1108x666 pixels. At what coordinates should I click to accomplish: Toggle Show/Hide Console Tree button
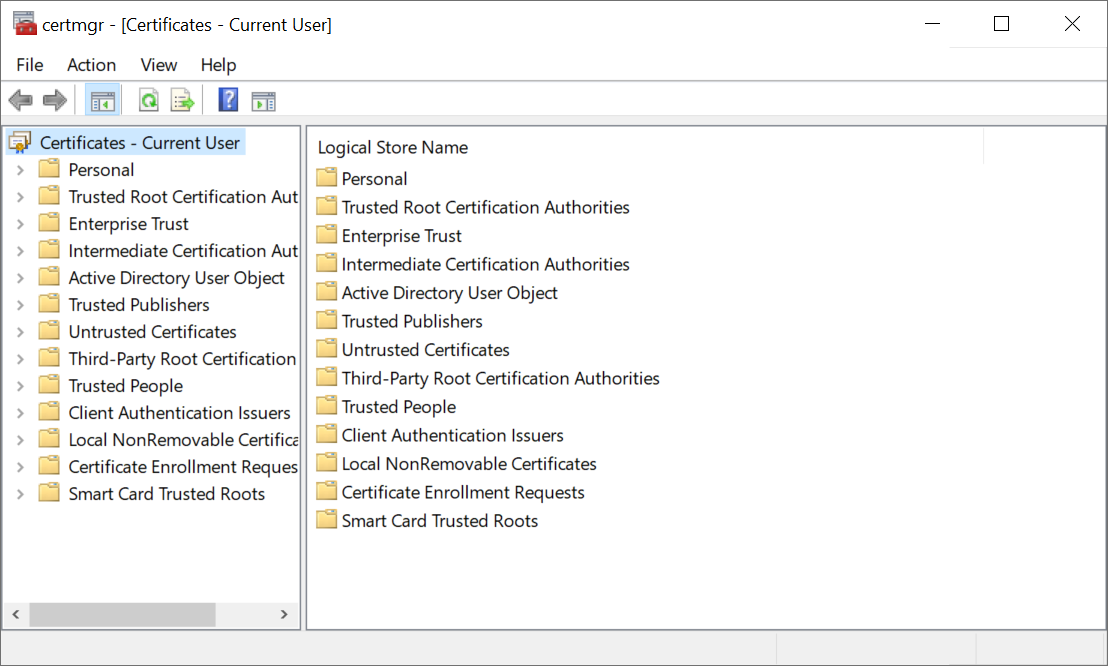point(103,100)
